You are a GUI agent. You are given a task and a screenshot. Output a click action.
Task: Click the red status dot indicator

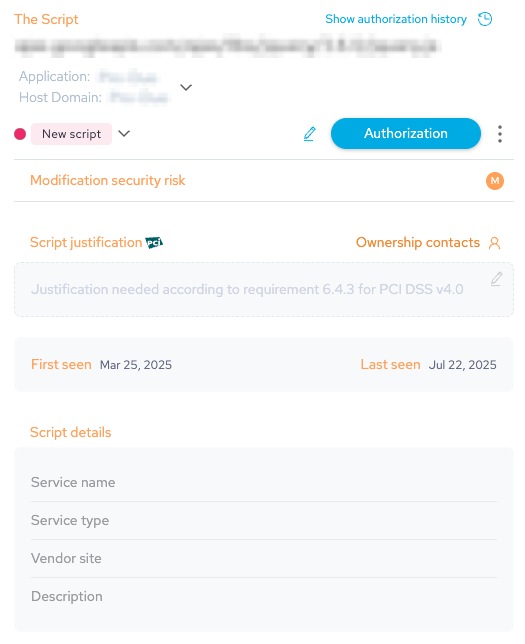(x=20, y=134)
